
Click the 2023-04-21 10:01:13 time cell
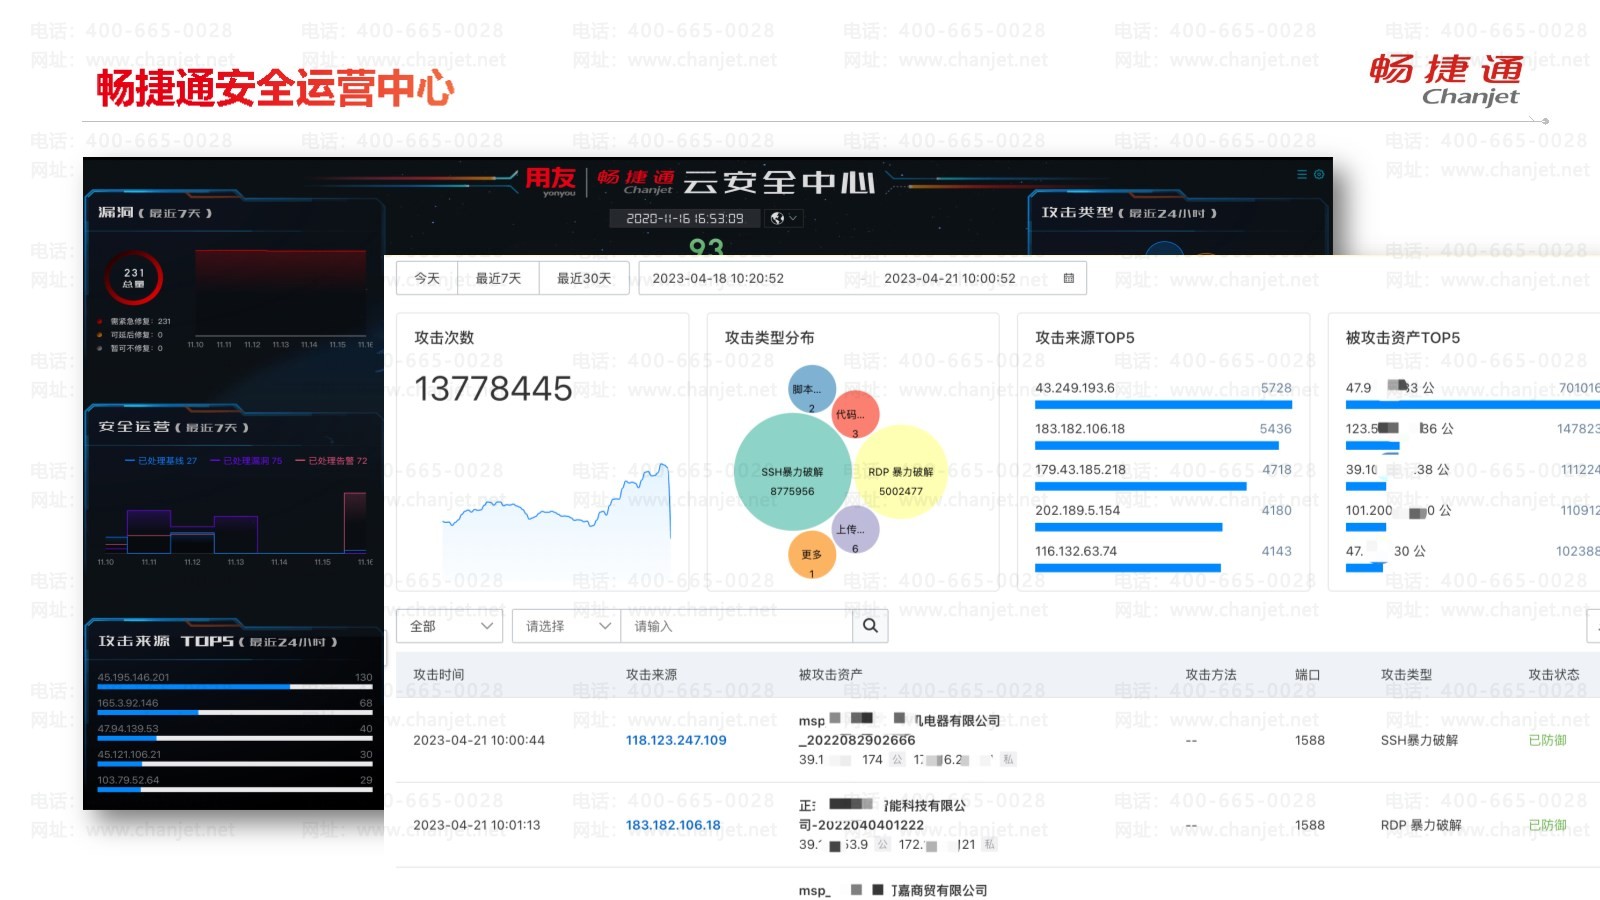[476, 825]
